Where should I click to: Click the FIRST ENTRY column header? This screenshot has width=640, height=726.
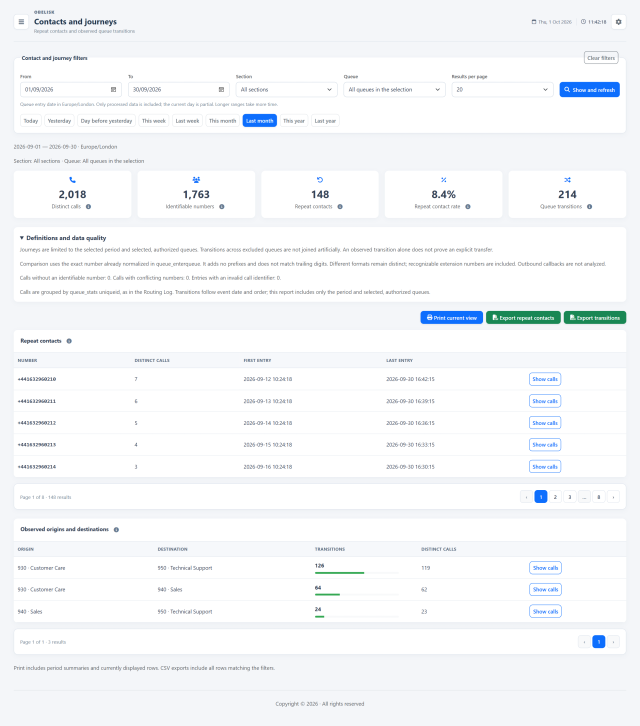(x=257, y=360)
